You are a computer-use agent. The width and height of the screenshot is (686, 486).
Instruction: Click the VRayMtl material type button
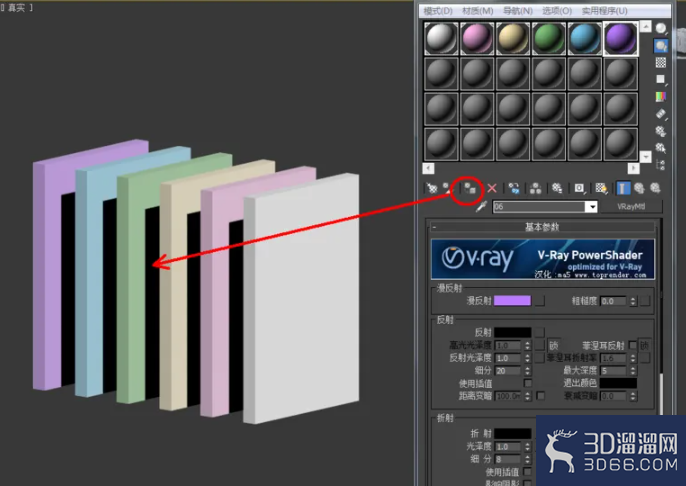(631, 206)
